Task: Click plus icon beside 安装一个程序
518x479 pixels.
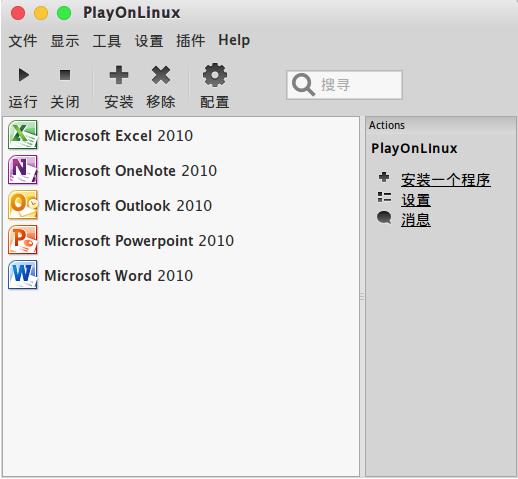Action: click(x=384, y=177)
